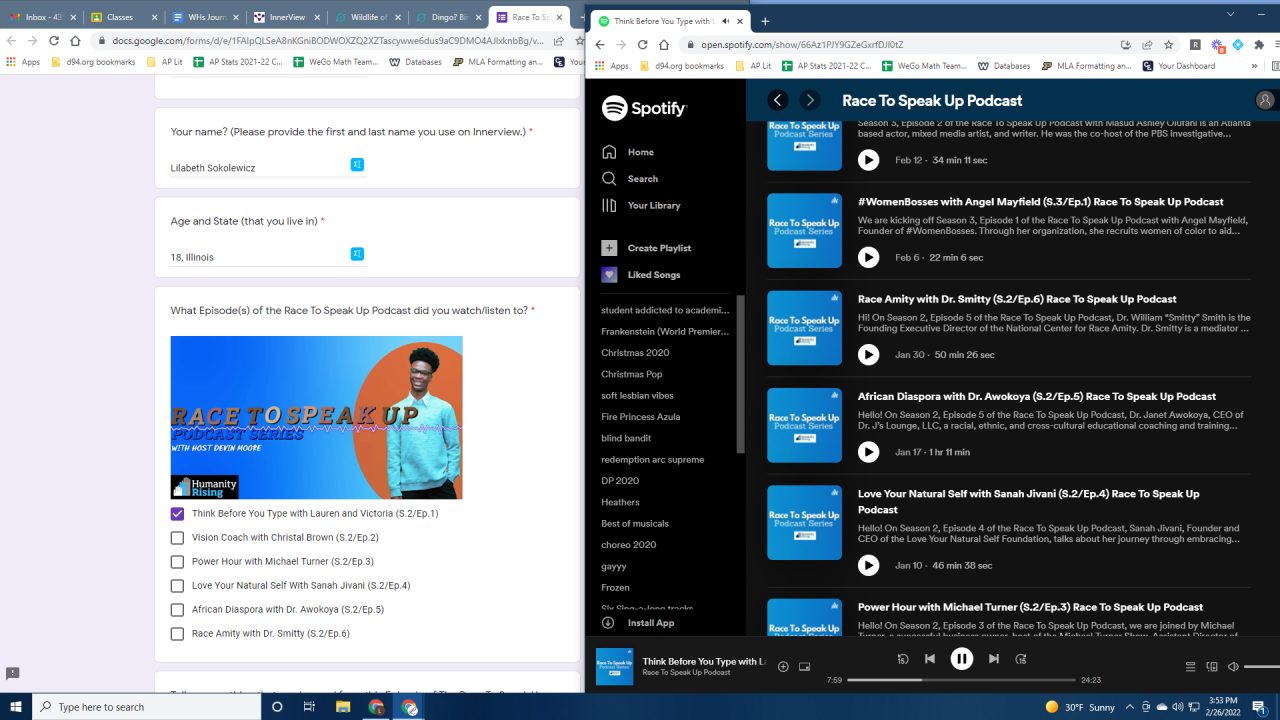Uncheck Think Before You Type checkbox
Screen dimensions: 1280x720
177,514
